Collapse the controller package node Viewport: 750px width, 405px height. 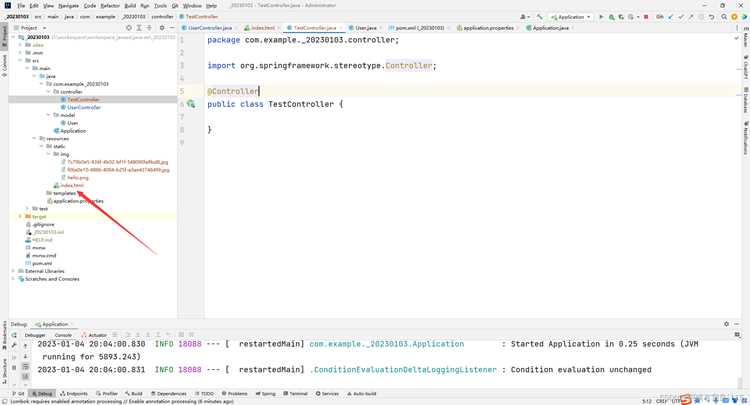click(48, 91)
